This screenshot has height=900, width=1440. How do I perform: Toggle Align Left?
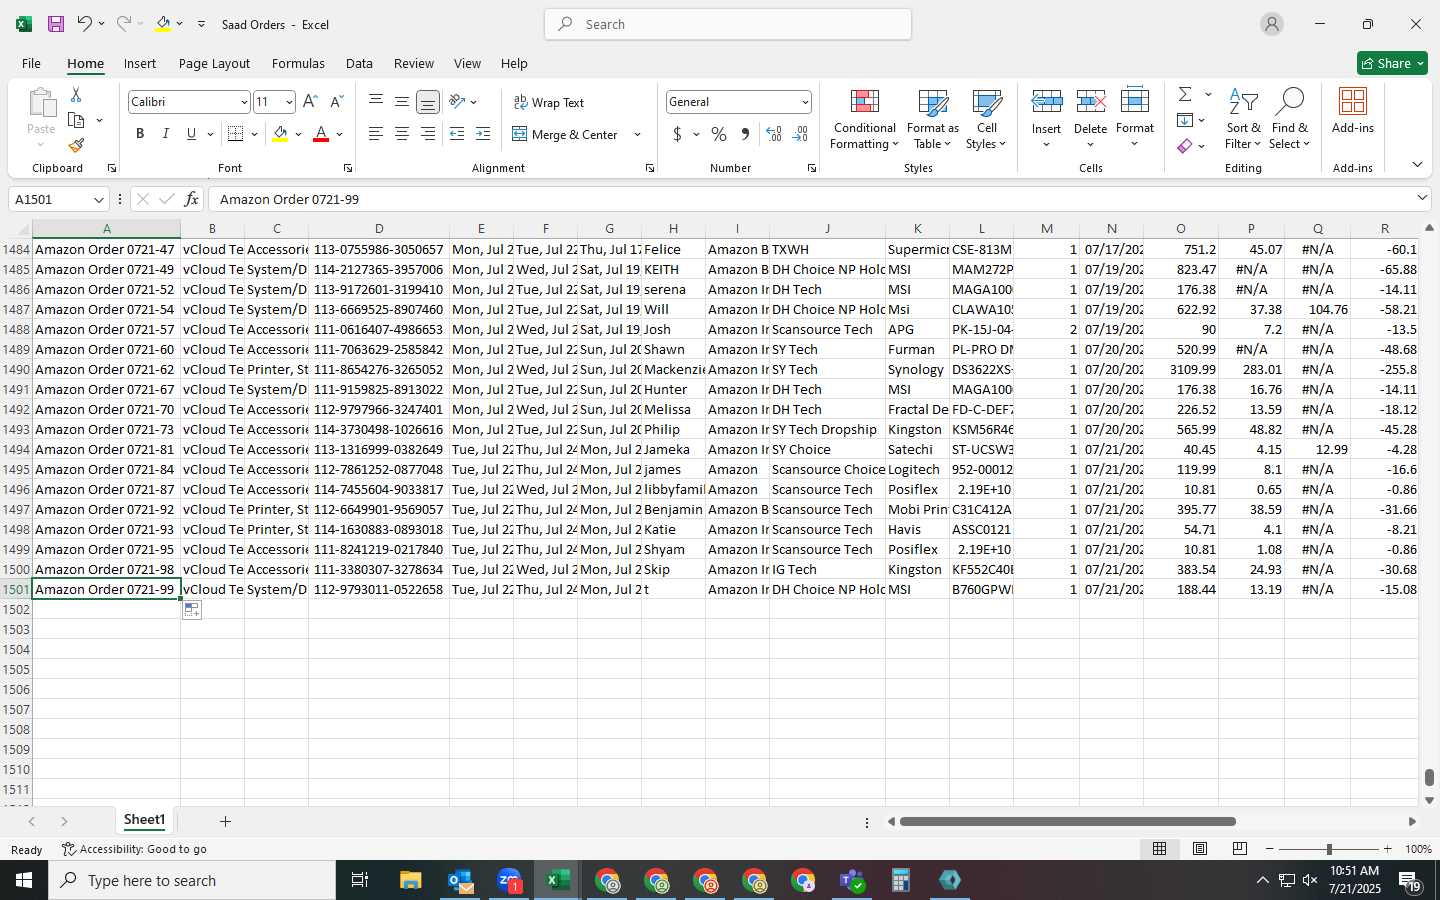click(376, 134)
